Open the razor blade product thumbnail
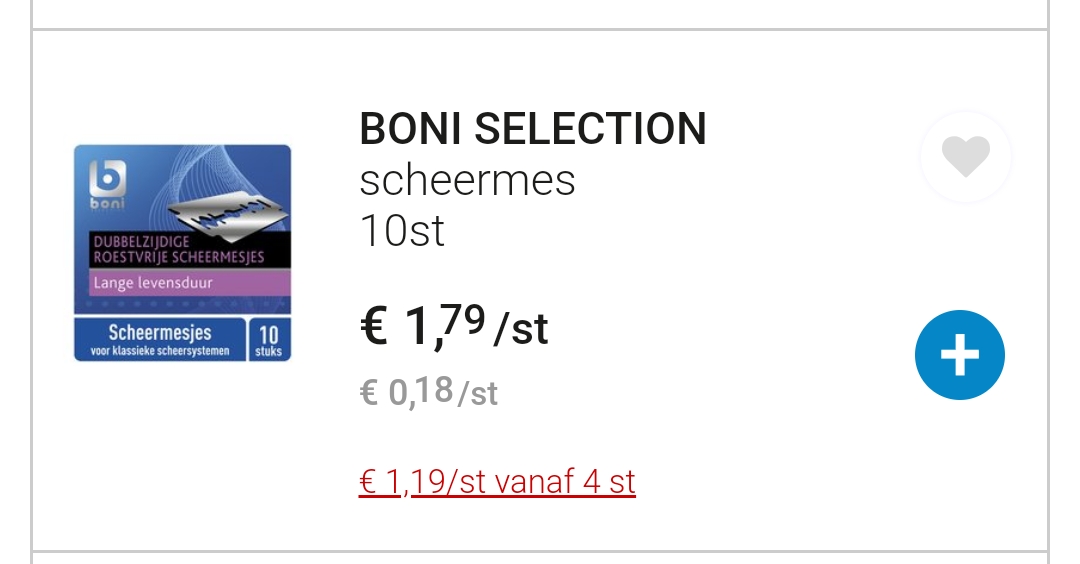 [x=182, y=253]
